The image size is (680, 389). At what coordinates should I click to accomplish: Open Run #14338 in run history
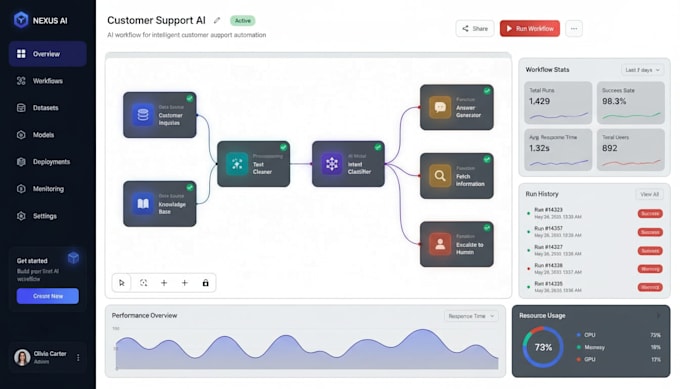pyautogui.click(x=595, y=268)
